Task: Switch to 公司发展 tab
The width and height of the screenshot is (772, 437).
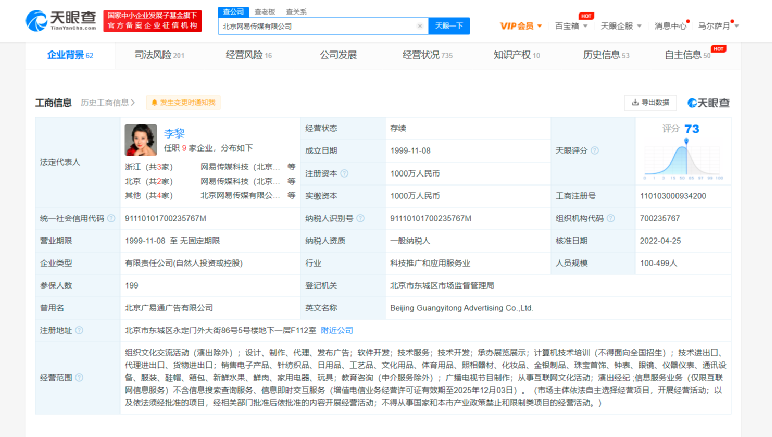Action: click(x=338, y=55)
